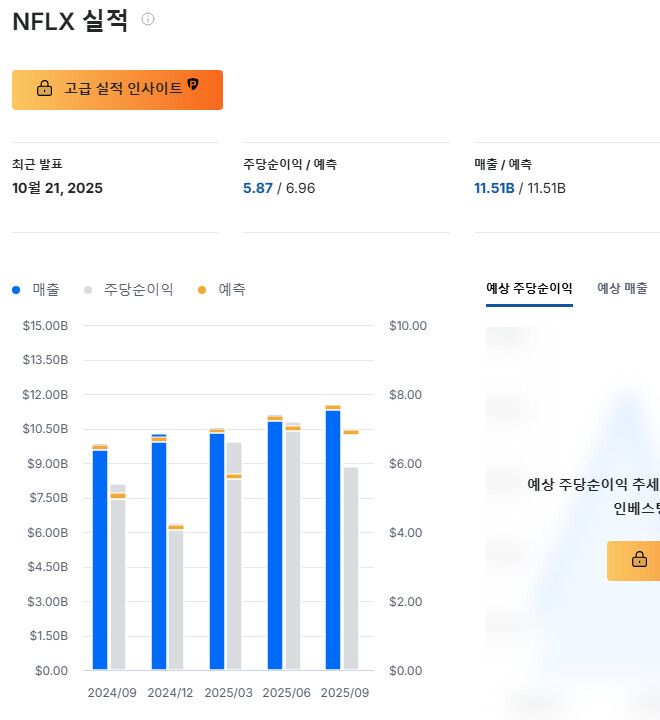The width and height of the screenshot is (660, 720).
Task: Click the NFLX 실적 heading
Action: 70,21
